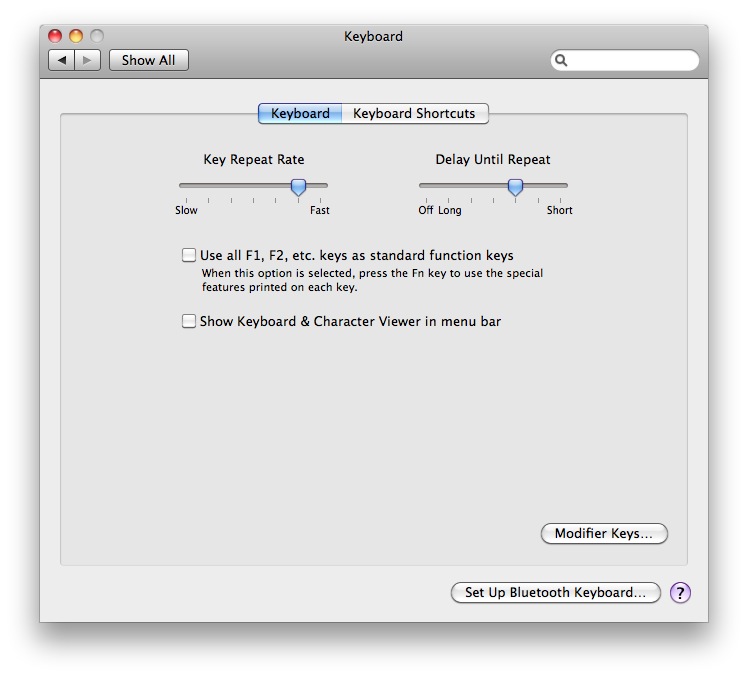The image size is (748, 677).
Task: Click the Key Repeat Rate heading
Action: [254, 159]
